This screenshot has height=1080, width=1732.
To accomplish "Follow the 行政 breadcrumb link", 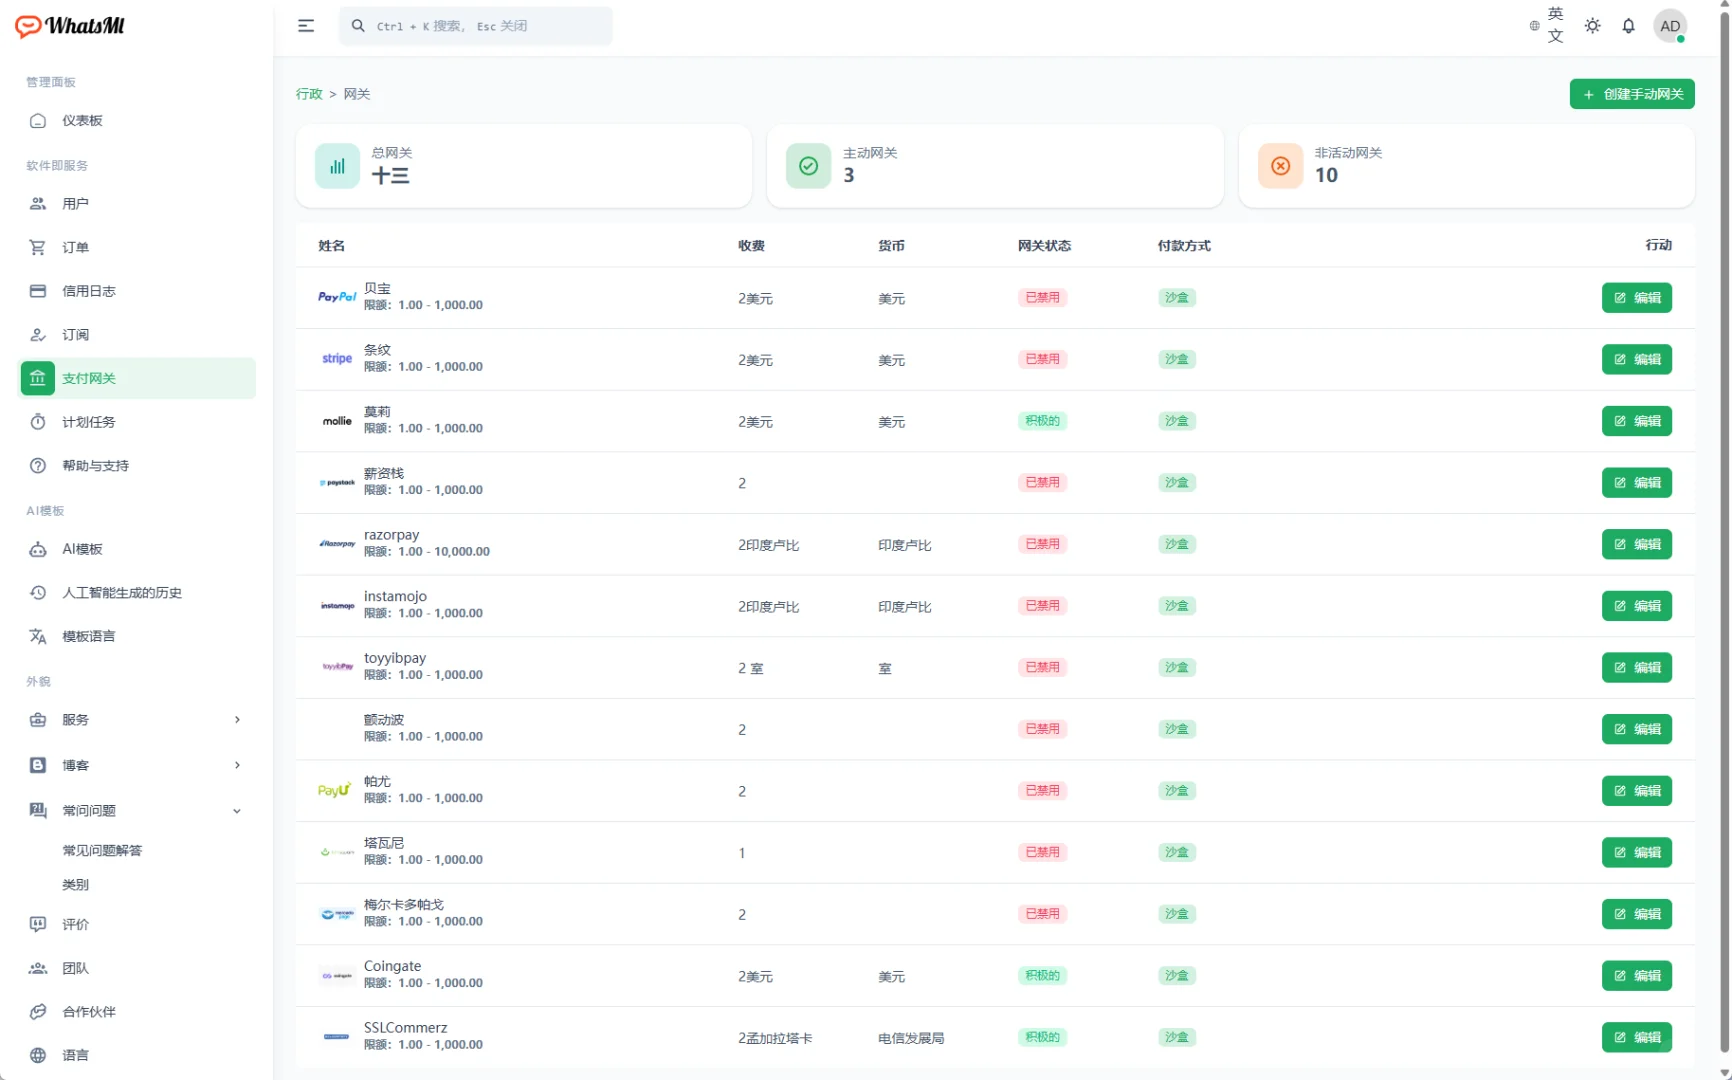I will pos(309,94).
